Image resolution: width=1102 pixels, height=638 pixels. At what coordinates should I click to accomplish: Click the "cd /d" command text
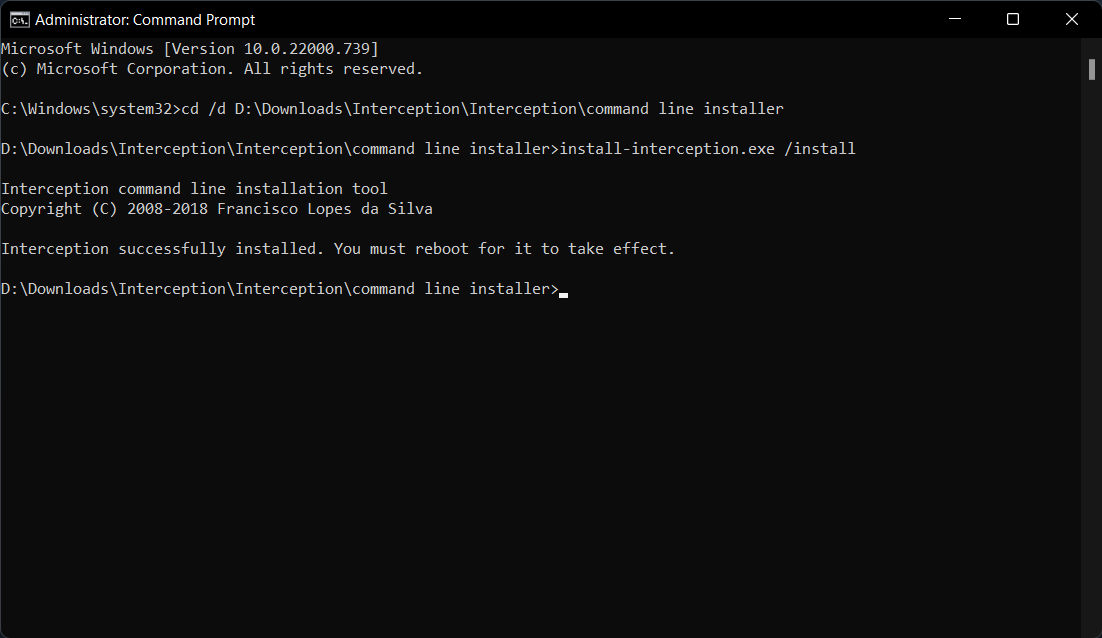click(203, 109)
